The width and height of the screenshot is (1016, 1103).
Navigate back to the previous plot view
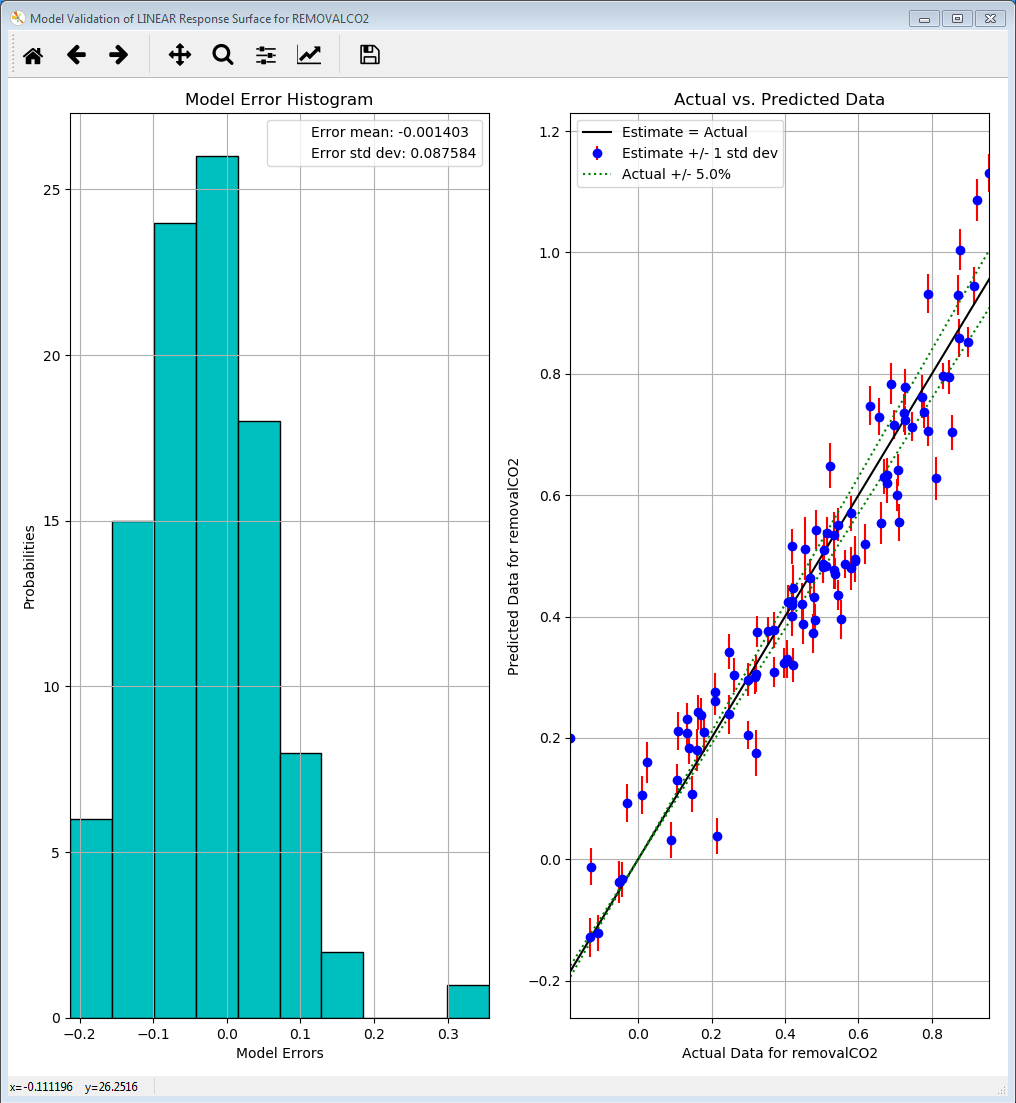click(76, 55)
